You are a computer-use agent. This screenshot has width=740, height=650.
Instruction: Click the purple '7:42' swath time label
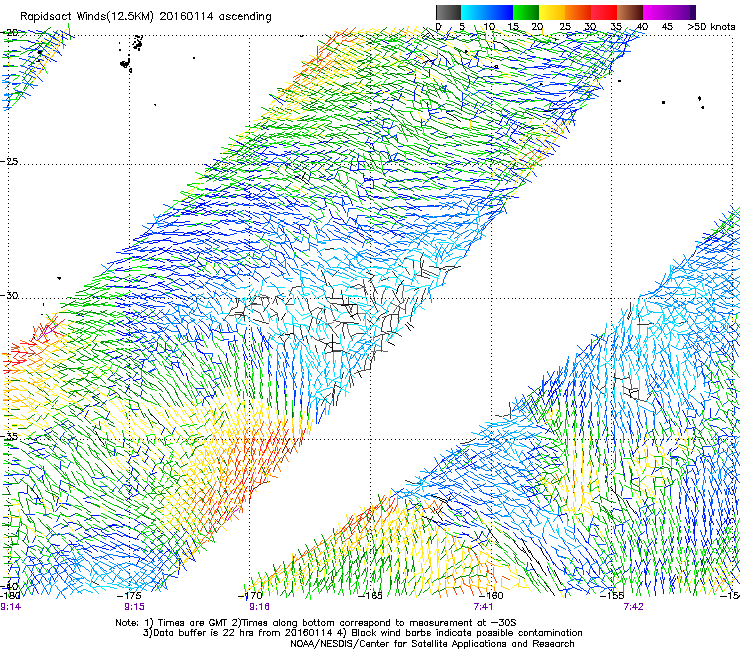(x=633, y=607)
